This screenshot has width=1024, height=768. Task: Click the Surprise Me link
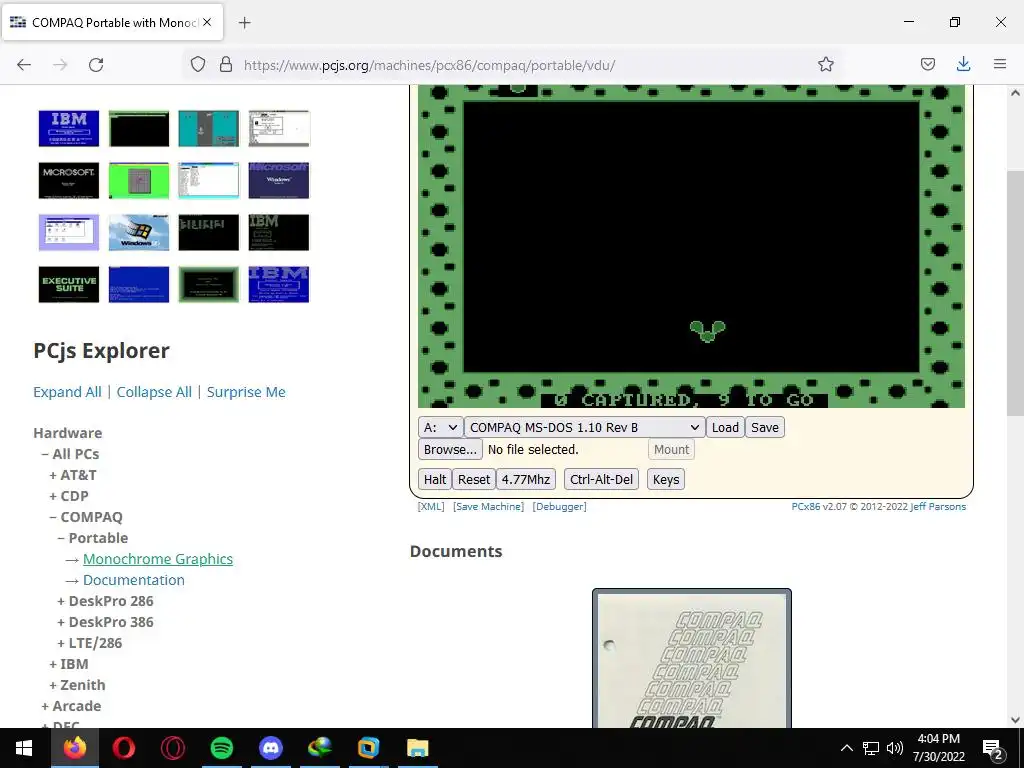tap(246, 392)
